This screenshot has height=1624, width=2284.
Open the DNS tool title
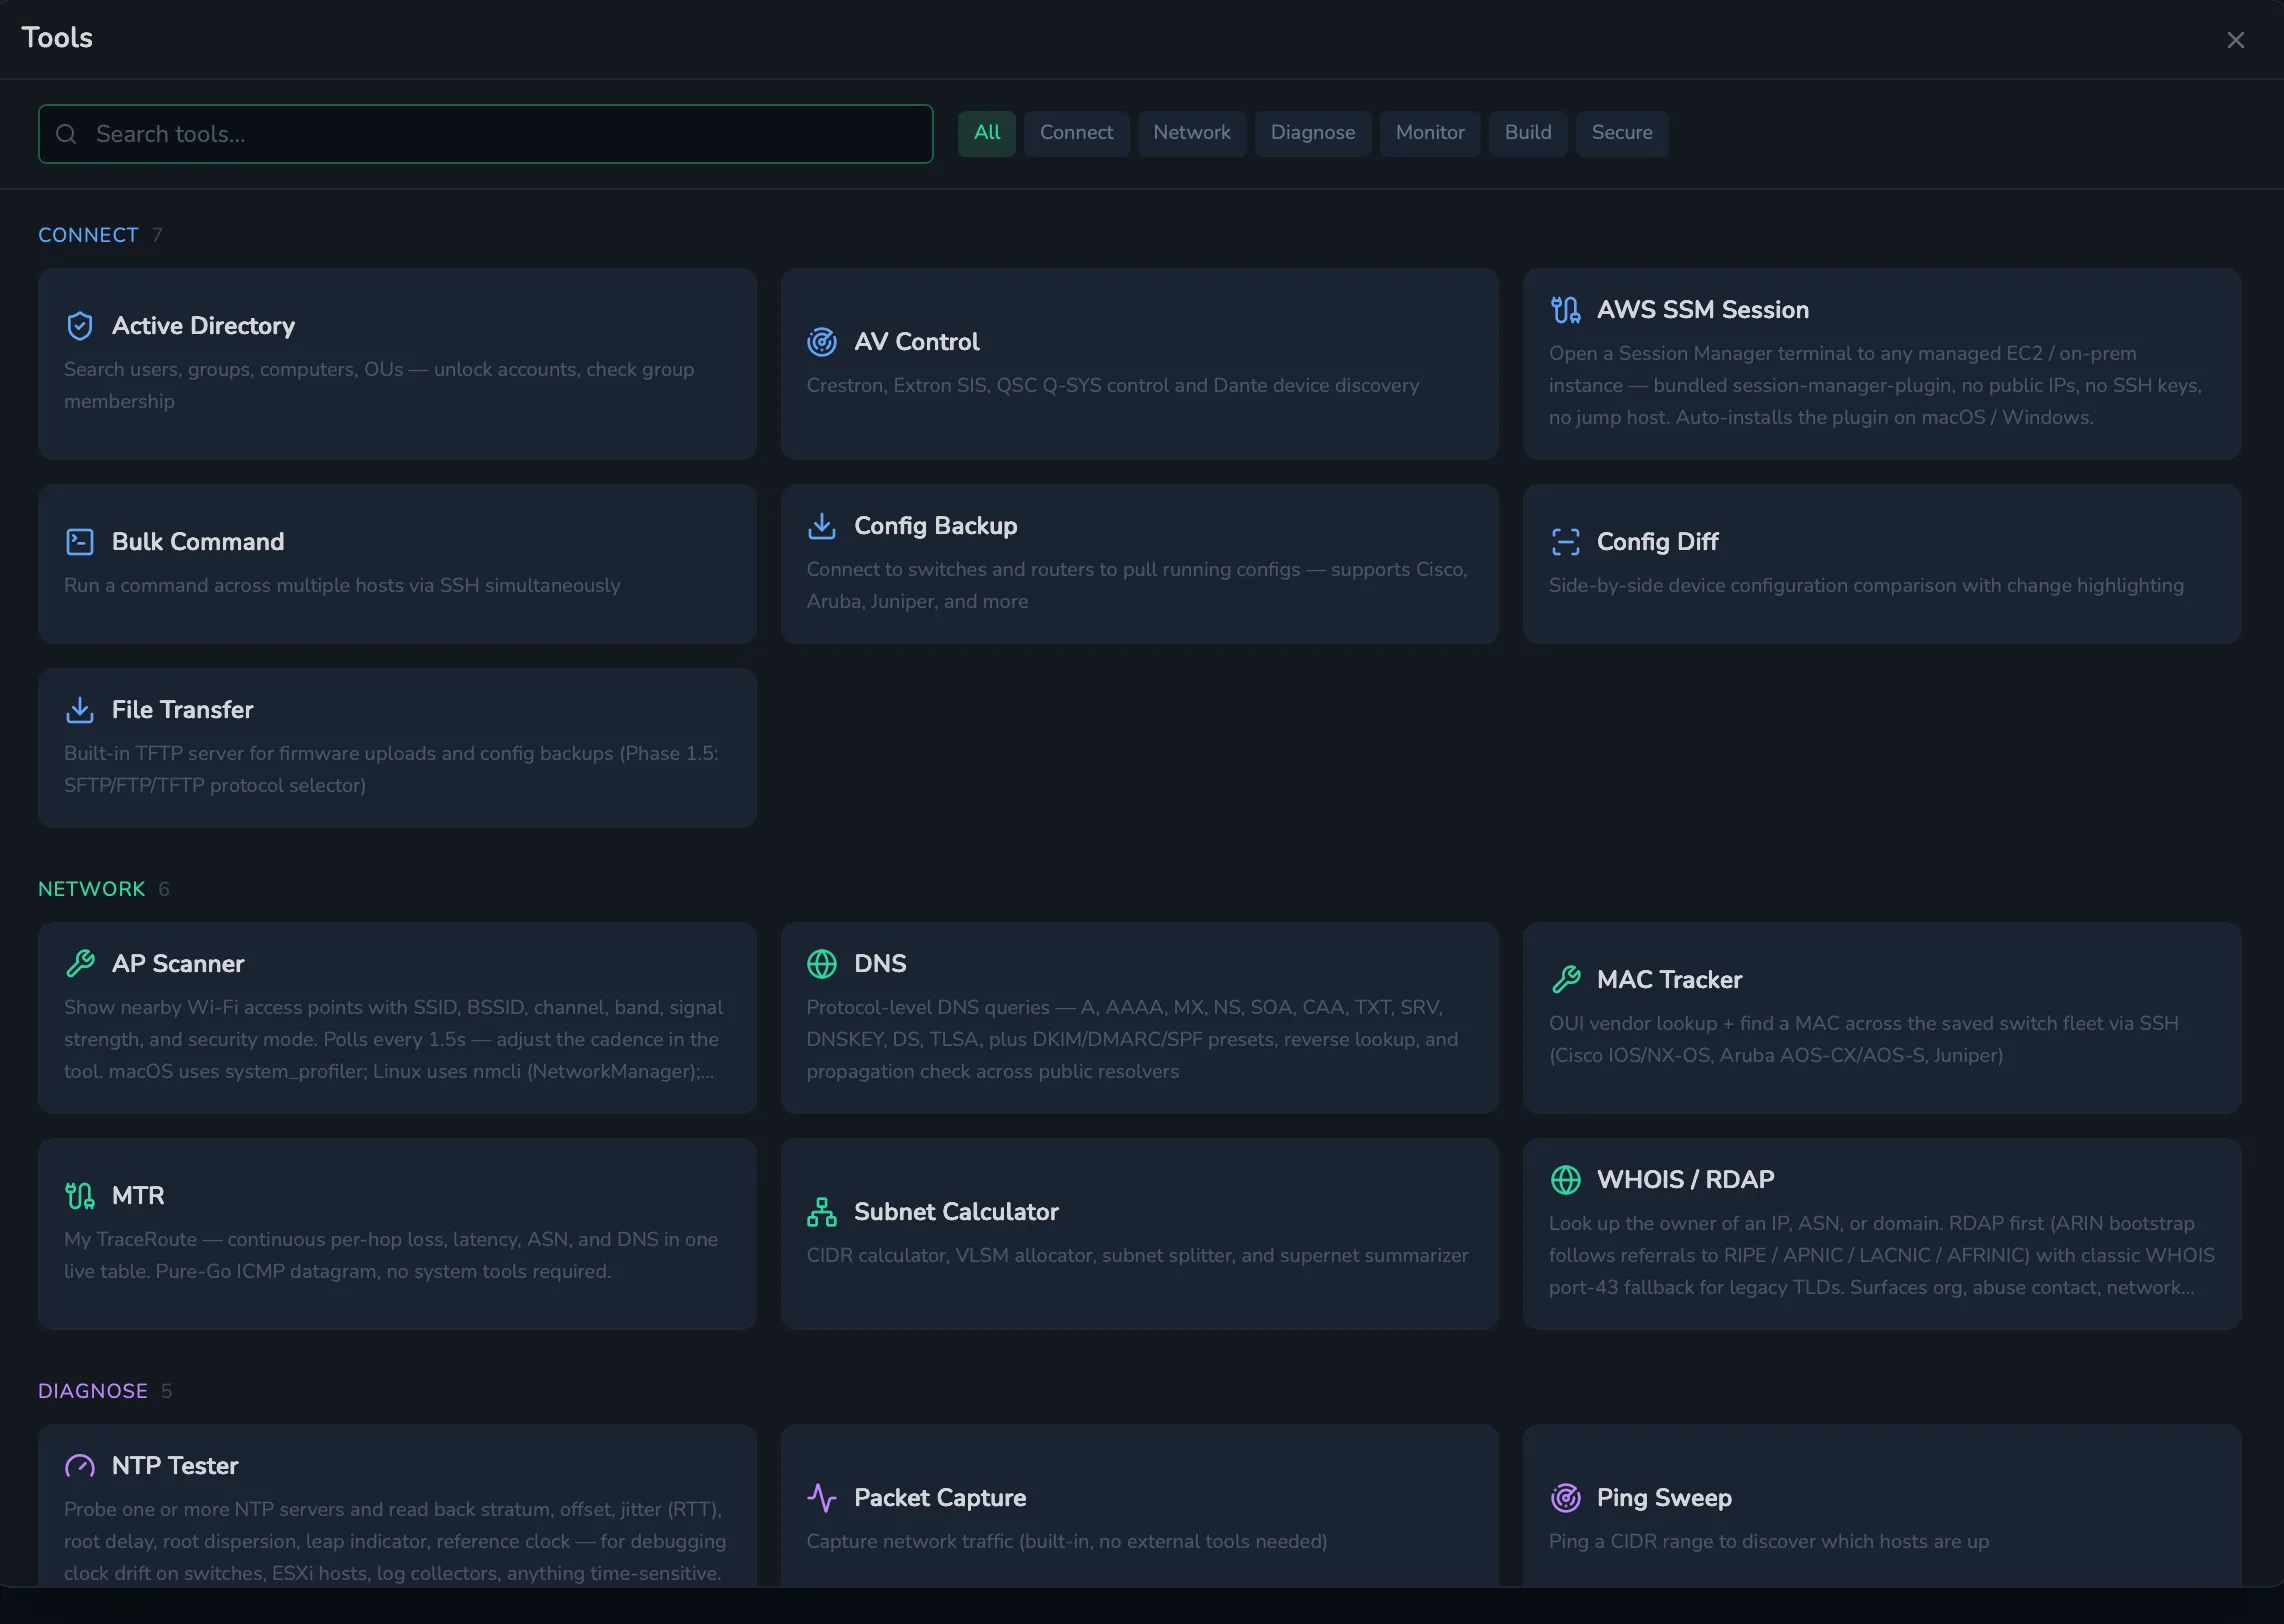[880, 964]
